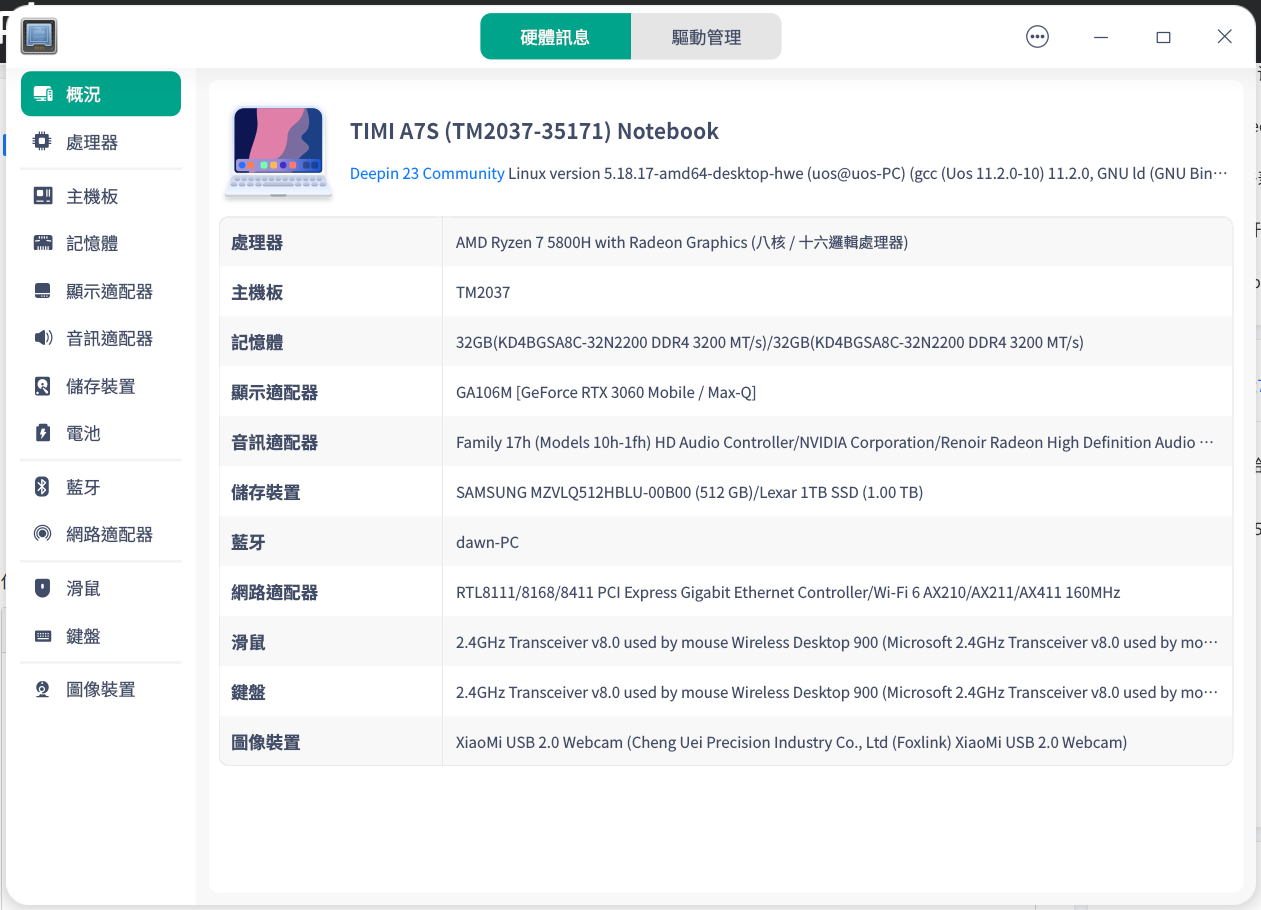
Task: Click the 顯示適配器 row label in the table
Action: pyautogui.click(x=274, y=392)
